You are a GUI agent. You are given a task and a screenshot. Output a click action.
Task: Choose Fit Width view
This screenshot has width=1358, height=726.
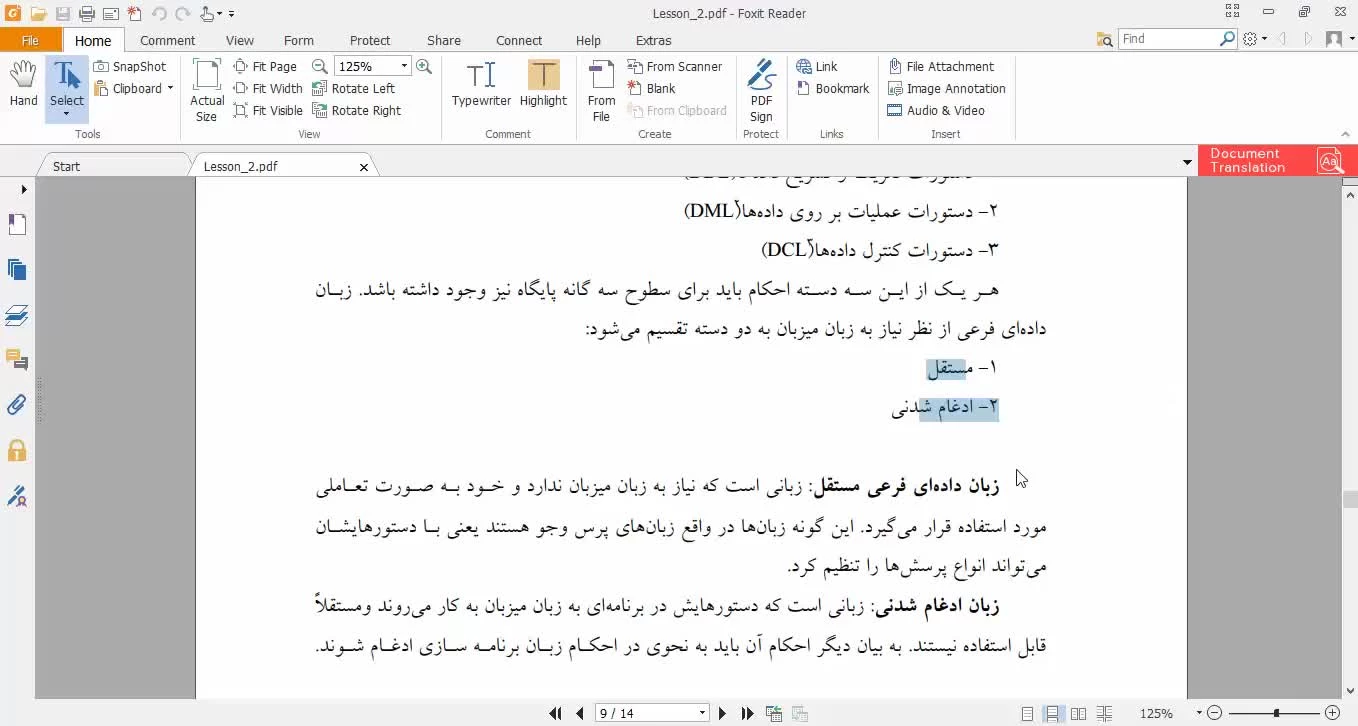[268, 88]
